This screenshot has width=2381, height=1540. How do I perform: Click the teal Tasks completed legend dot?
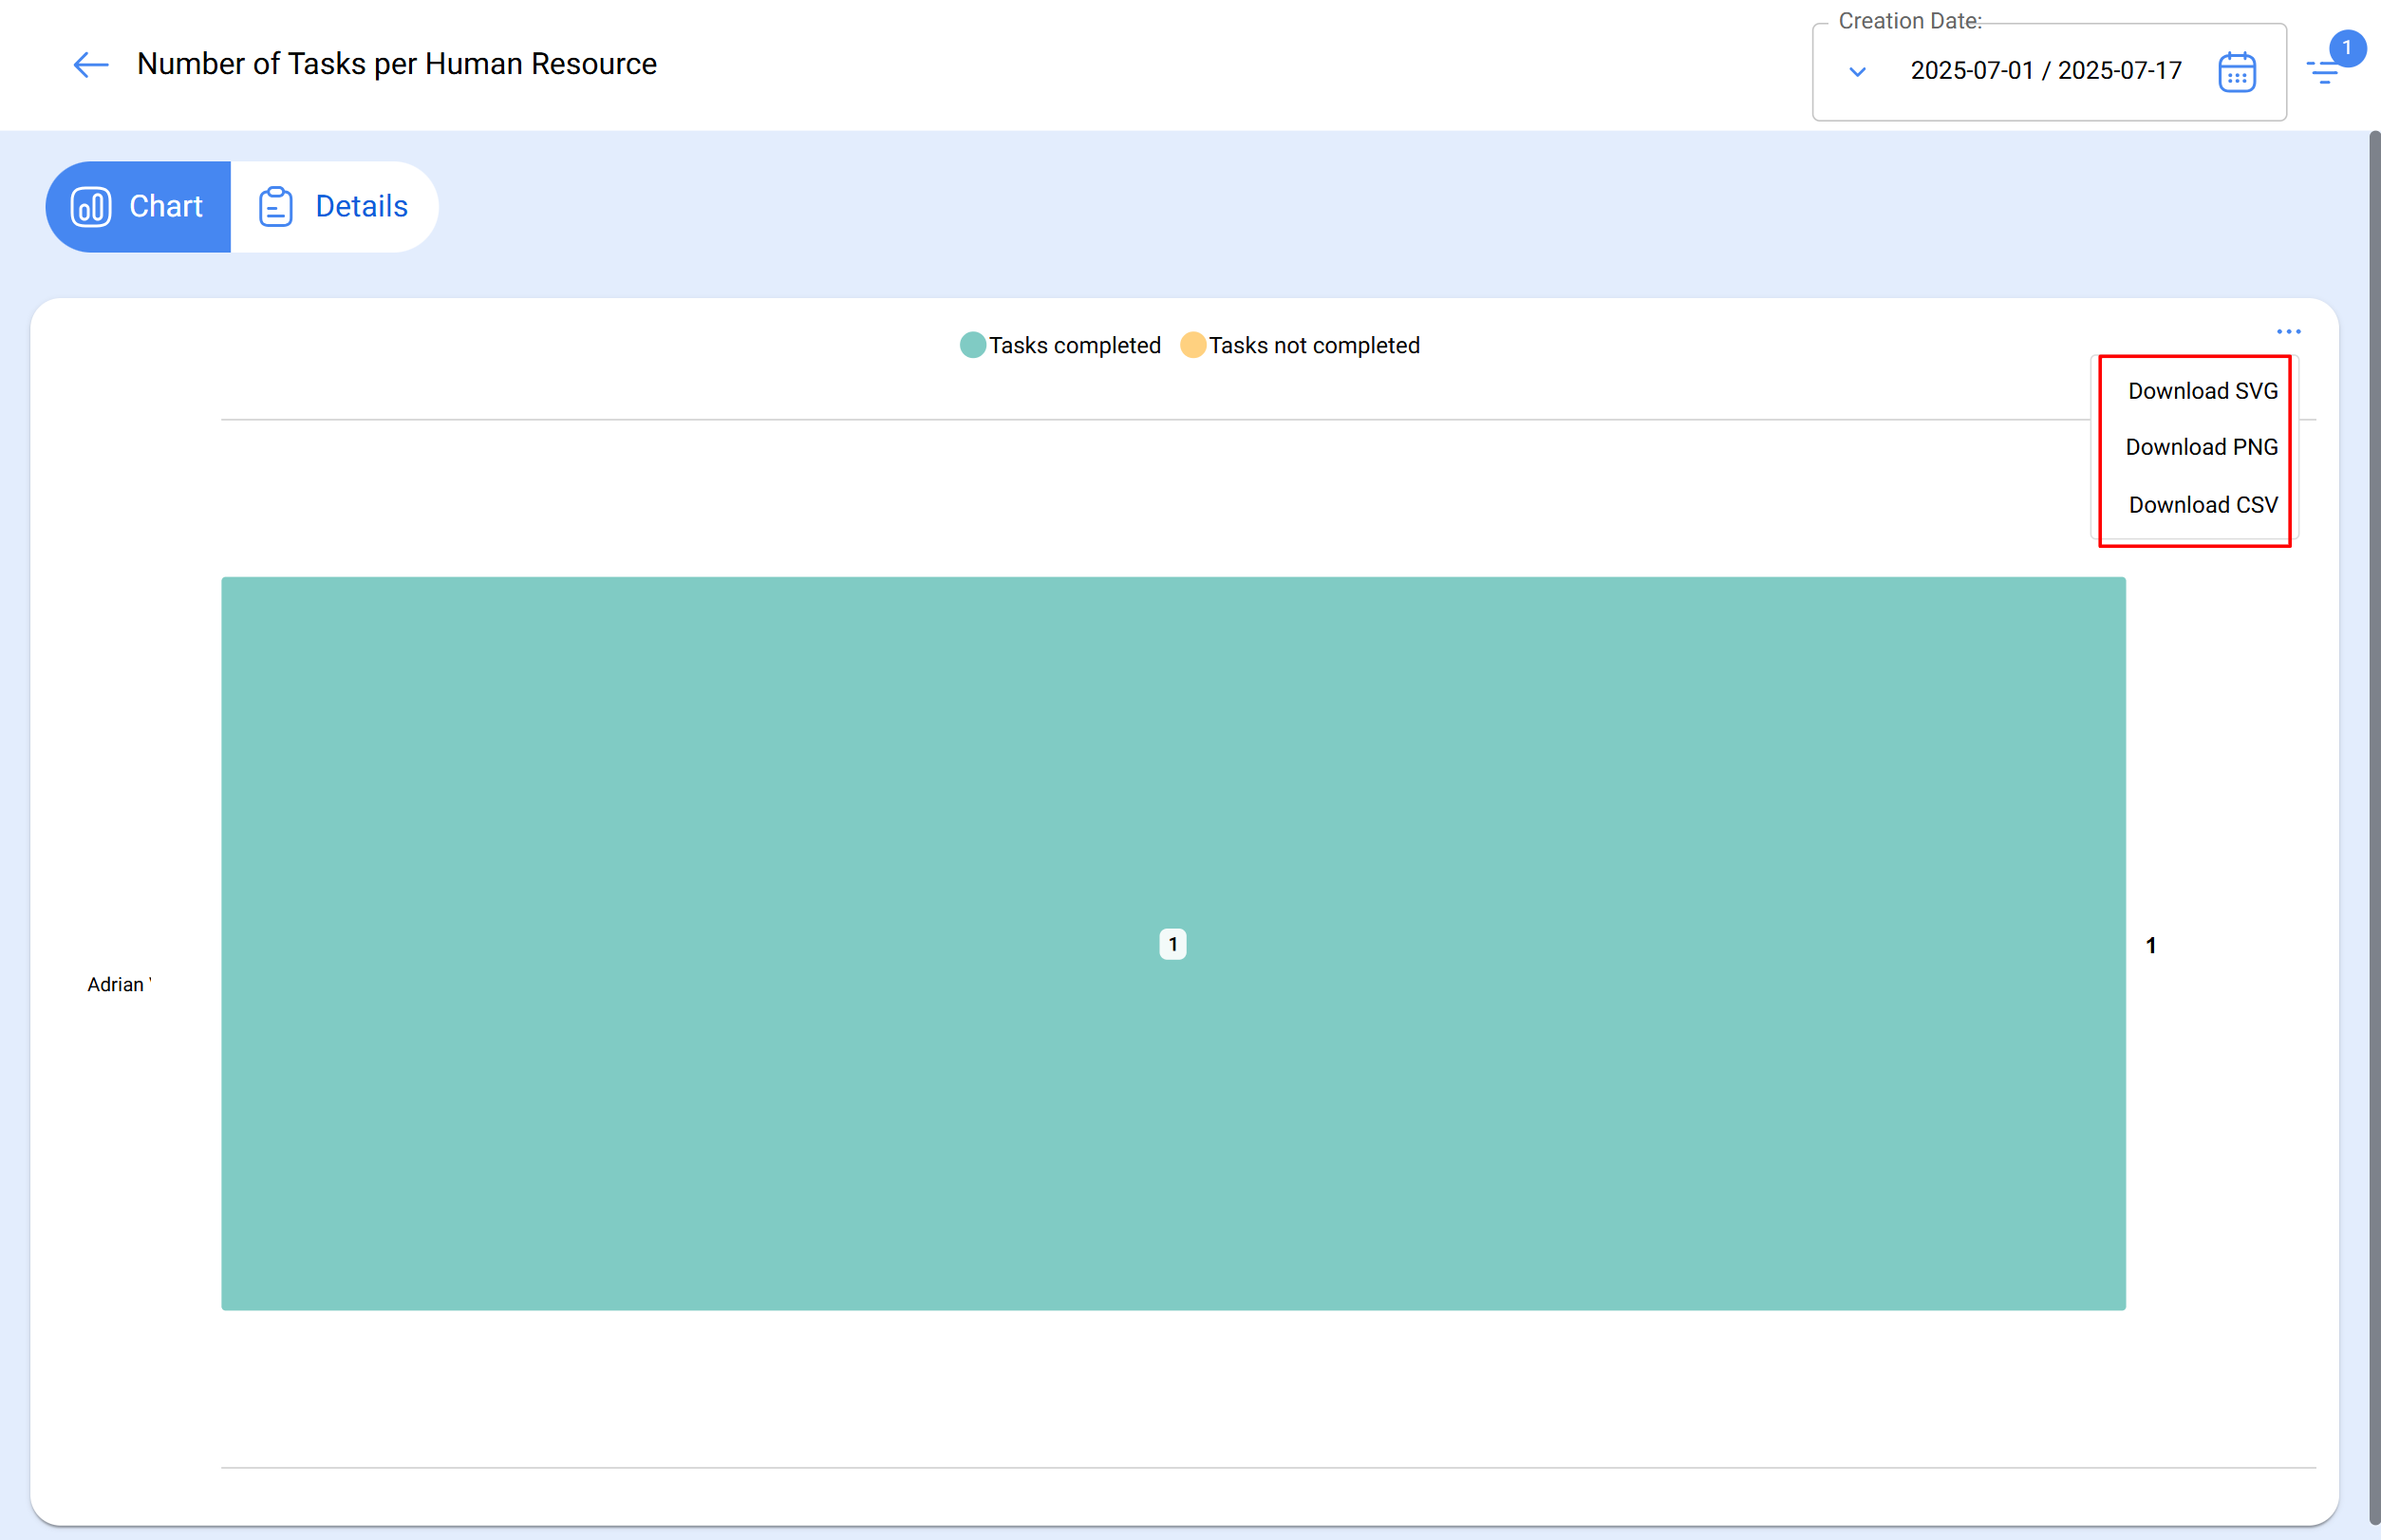pyautogui.click(x=972, y=346)
